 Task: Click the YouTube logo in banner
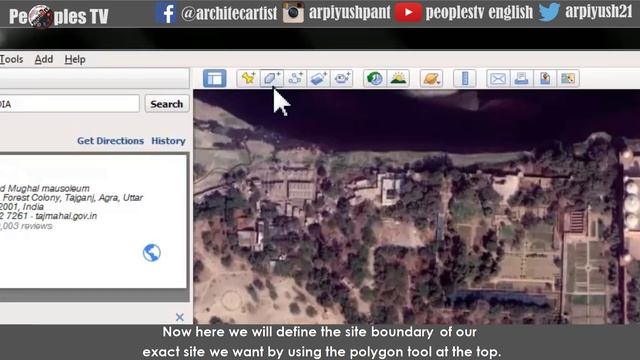(x=408, y=12)
